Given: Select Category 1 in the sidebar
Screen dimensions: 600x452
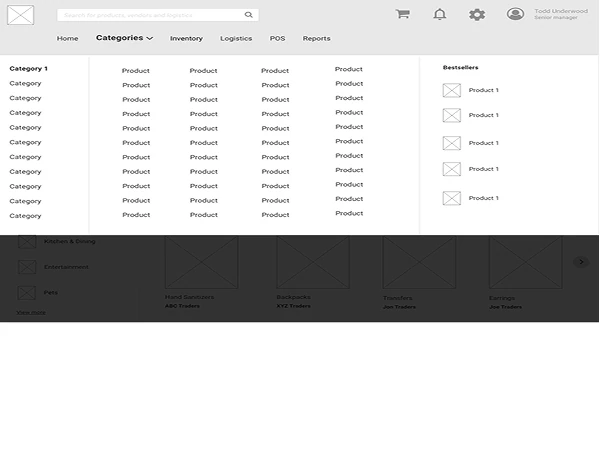Looking at the screenshot, I should [28, 69].
